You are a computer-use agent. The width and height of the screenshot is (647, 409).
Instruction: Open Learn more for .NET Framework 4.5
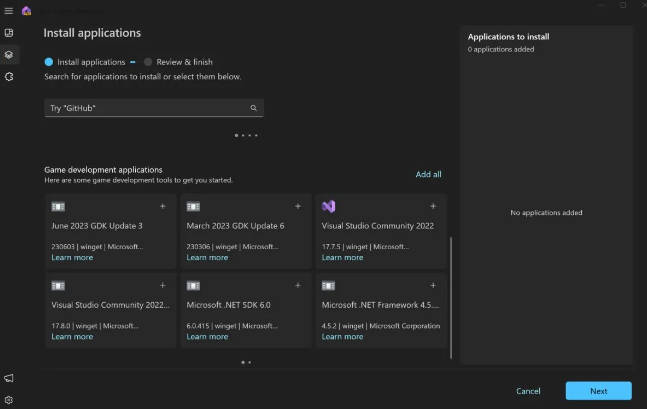[342, 337]
